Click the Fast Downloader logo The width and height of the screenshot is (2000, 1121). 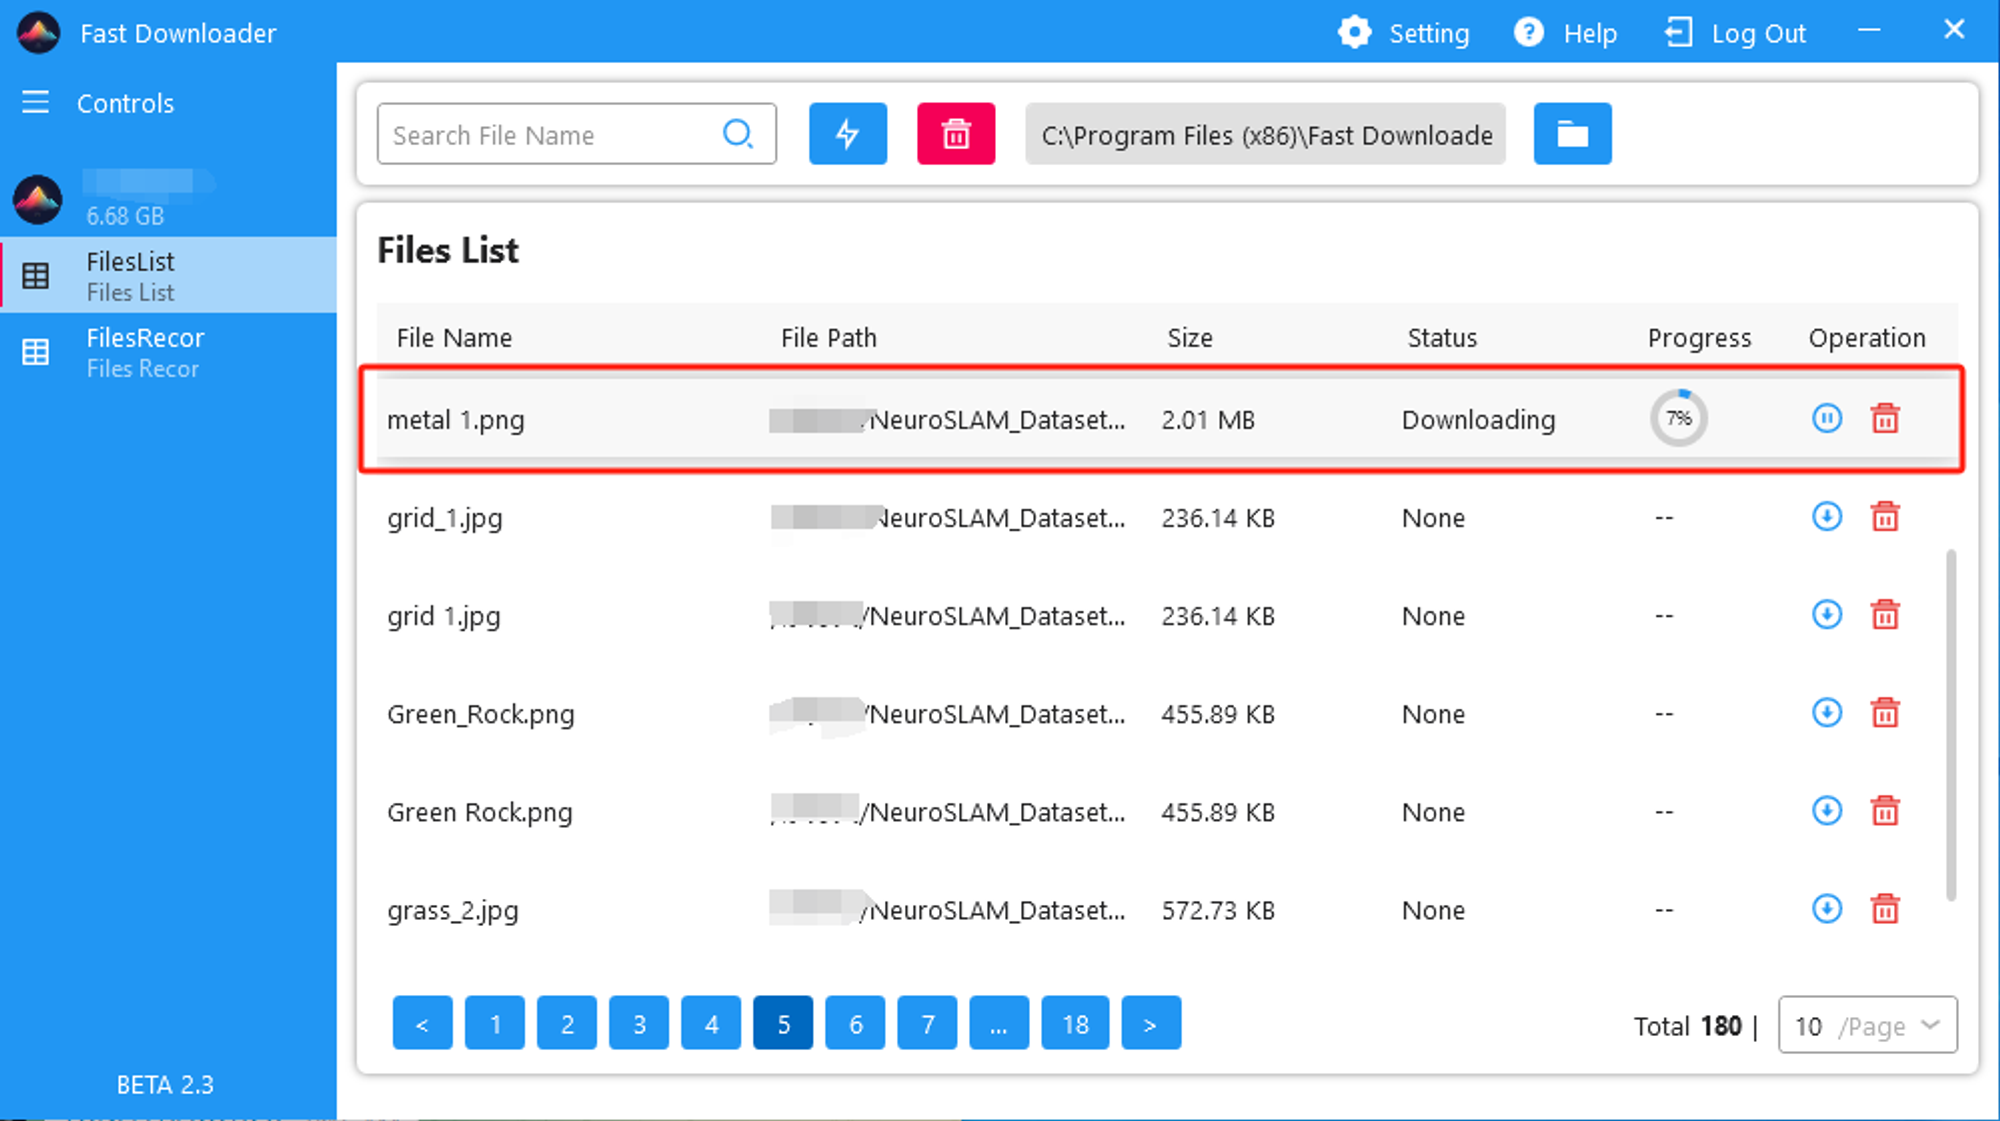click(x=39, y=33)
